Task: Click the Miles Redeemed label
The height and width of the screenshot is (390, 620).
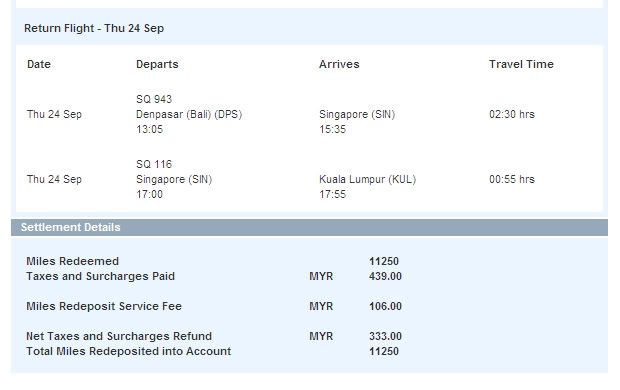Action: [72, 261]
